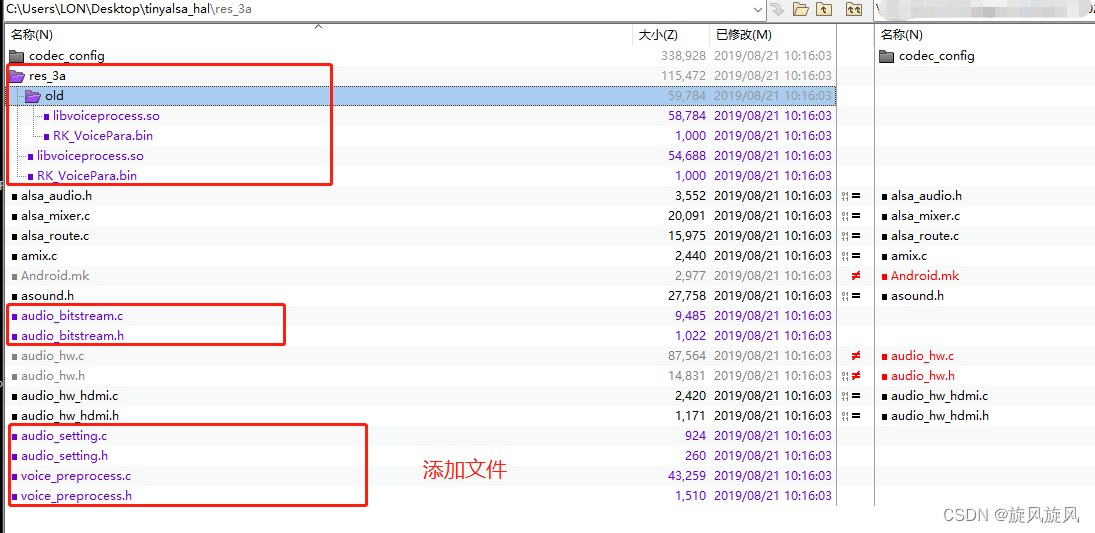Click the equals indicator on the audio_hw_hdmi.c row
The width and height of the screenshot is (1095, 533).
click(855, 396)
